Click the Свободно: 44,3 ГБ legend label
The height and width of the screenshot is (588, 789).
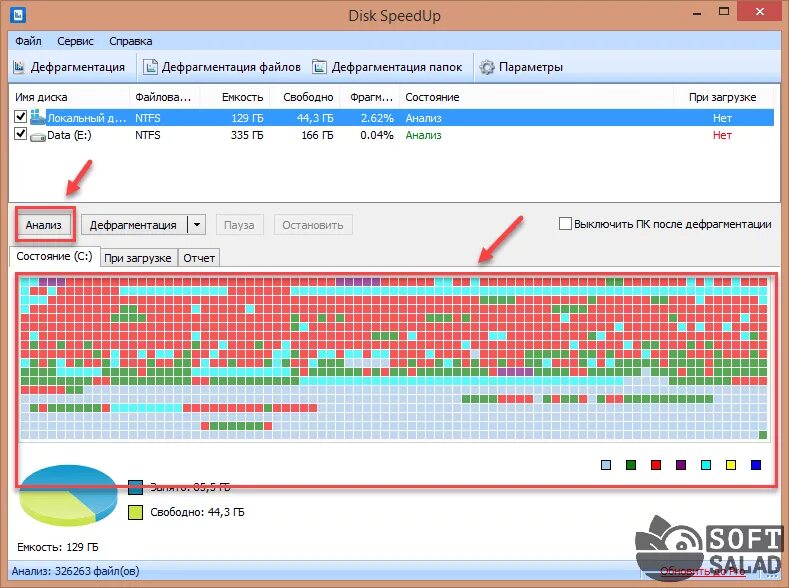click(x=197, y=512)
